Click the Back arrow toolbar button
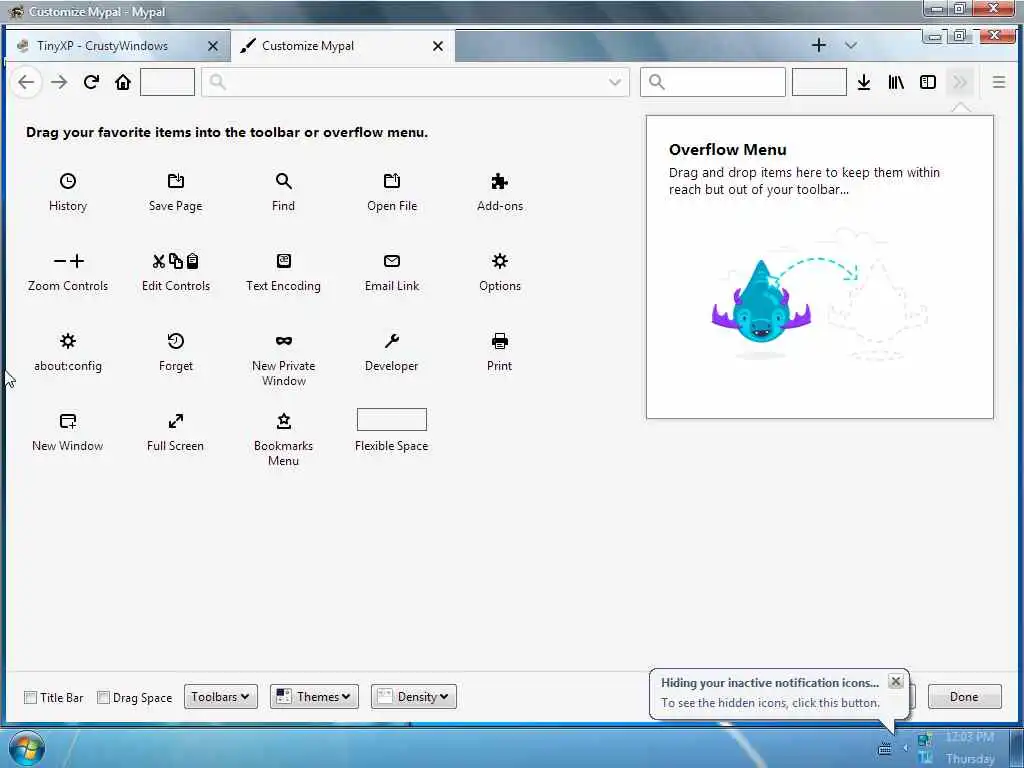 (x=26, y=82)
